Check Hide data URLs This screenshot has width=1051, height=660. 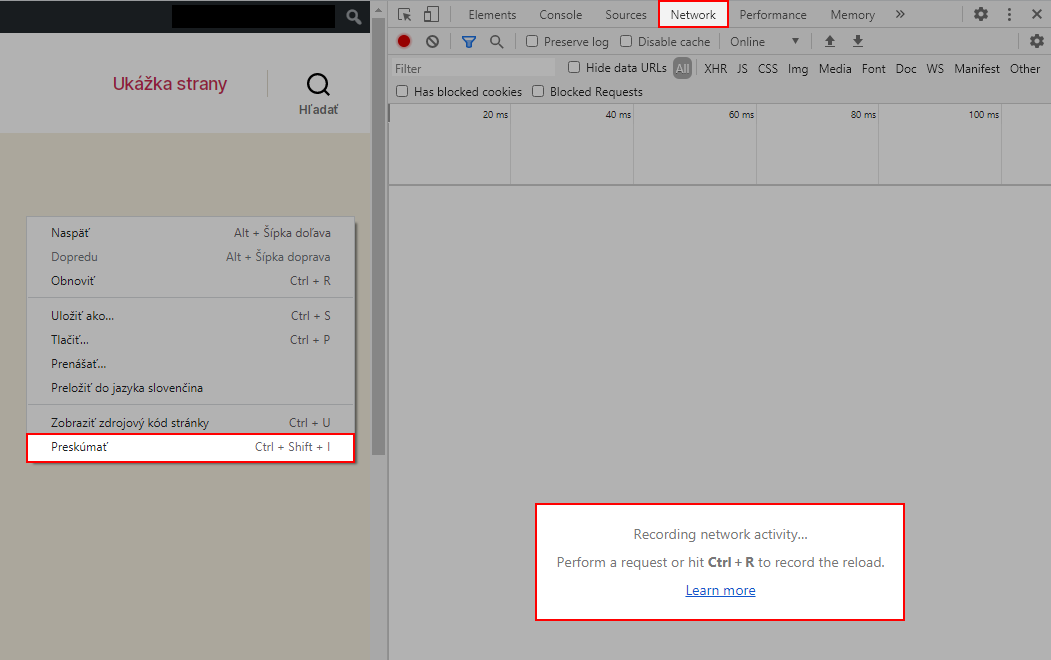pos(574,67)
